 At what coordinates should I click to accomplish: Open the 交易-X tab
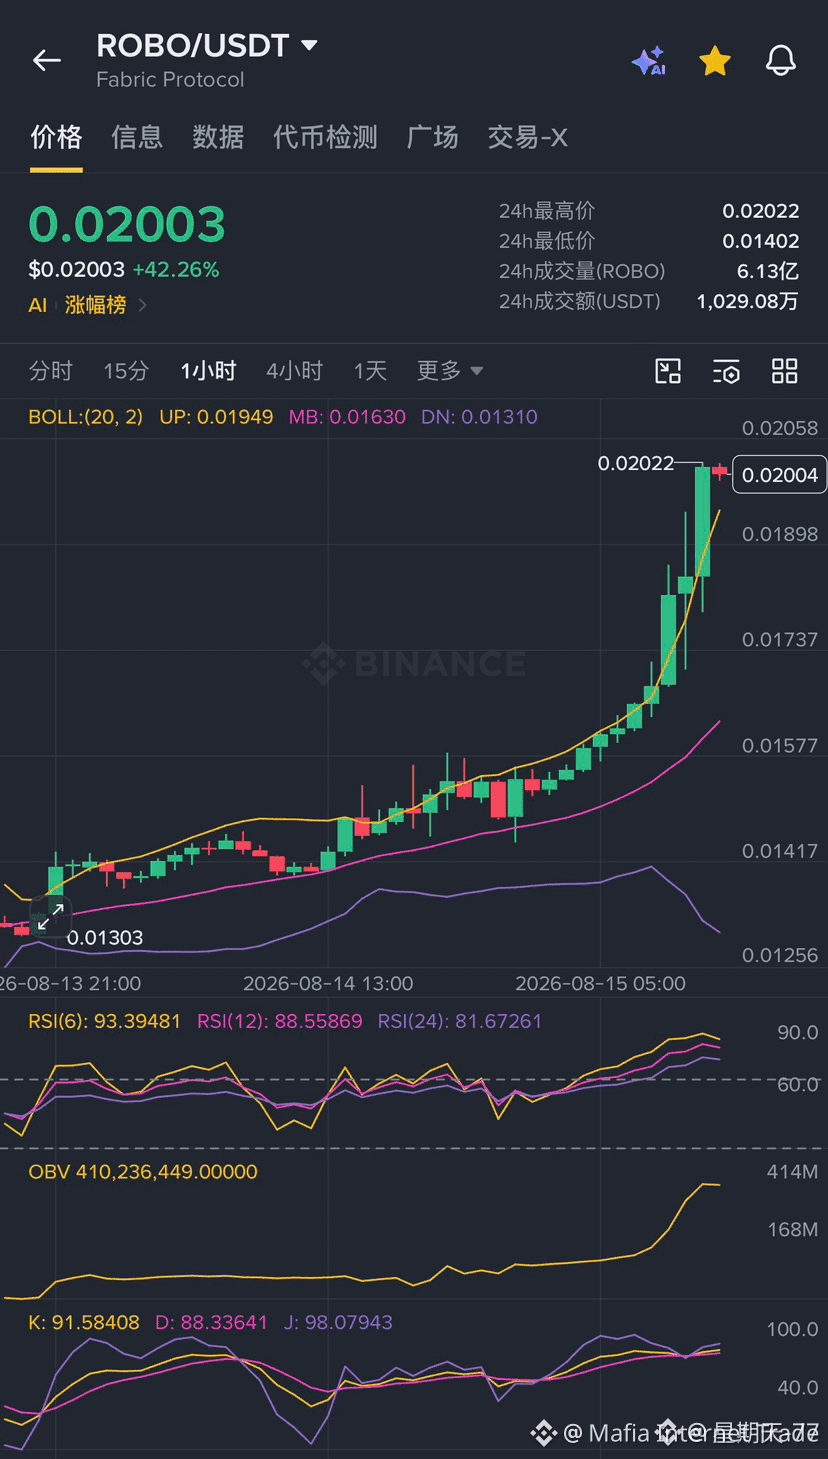[528, 137]
